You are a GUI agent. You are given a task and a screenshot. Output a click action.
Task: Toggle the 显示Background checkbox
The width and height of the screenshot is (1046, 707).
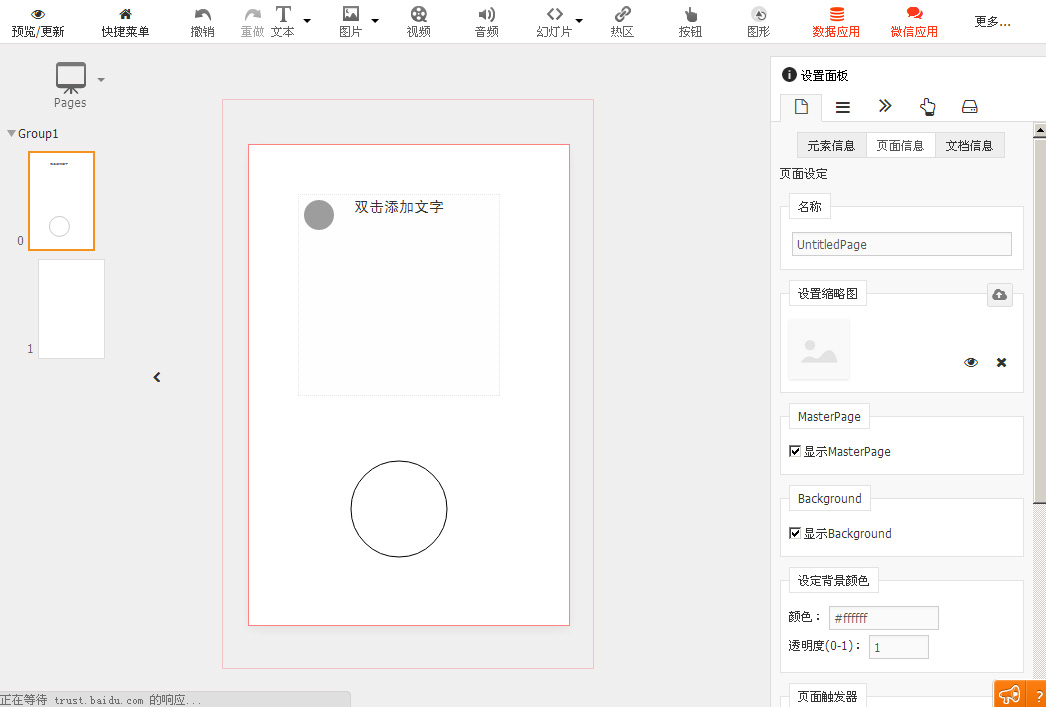click(x=795, y=534)
